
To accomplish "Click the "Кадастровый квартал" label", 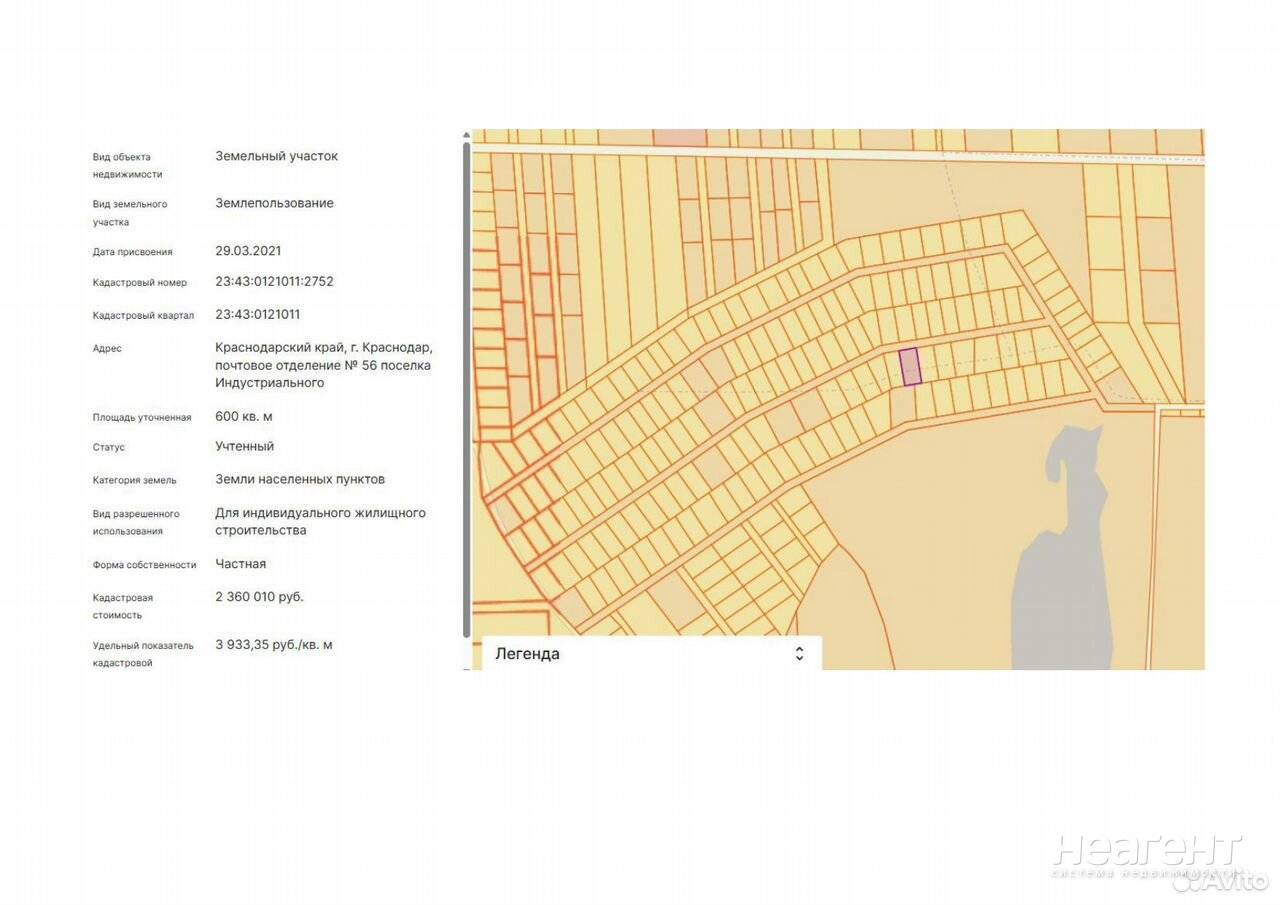I will point(144,315).
